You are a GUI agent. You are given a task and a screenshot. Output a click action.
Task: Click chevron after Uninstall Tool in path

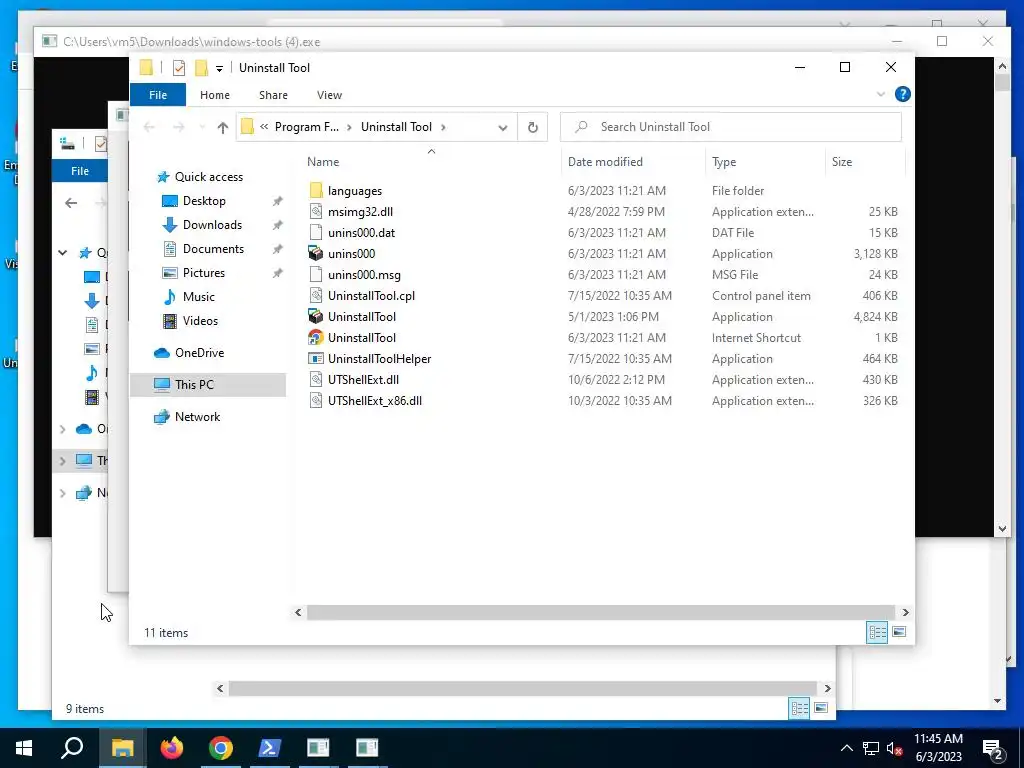443,127
